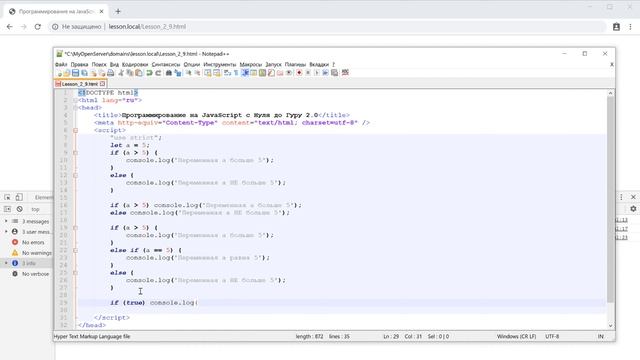Viewport: 640px width, 360px height.
Task: Click the Zoom Out toolbar icon
Action: coord(197,73)
